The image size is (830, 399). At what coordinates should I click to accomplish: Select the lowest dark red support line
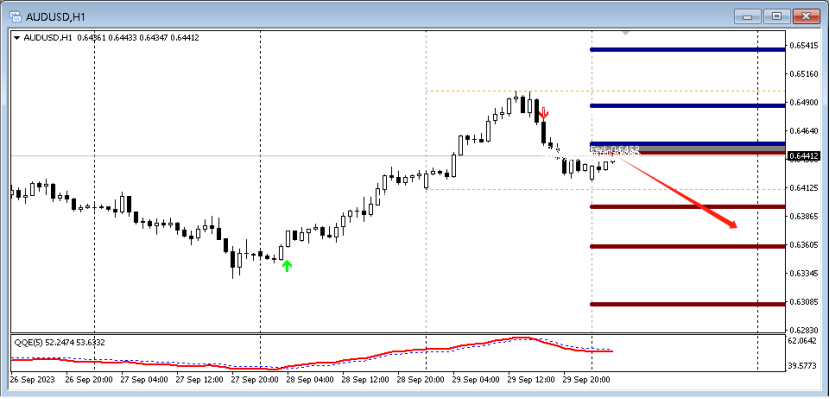(687, 304)
